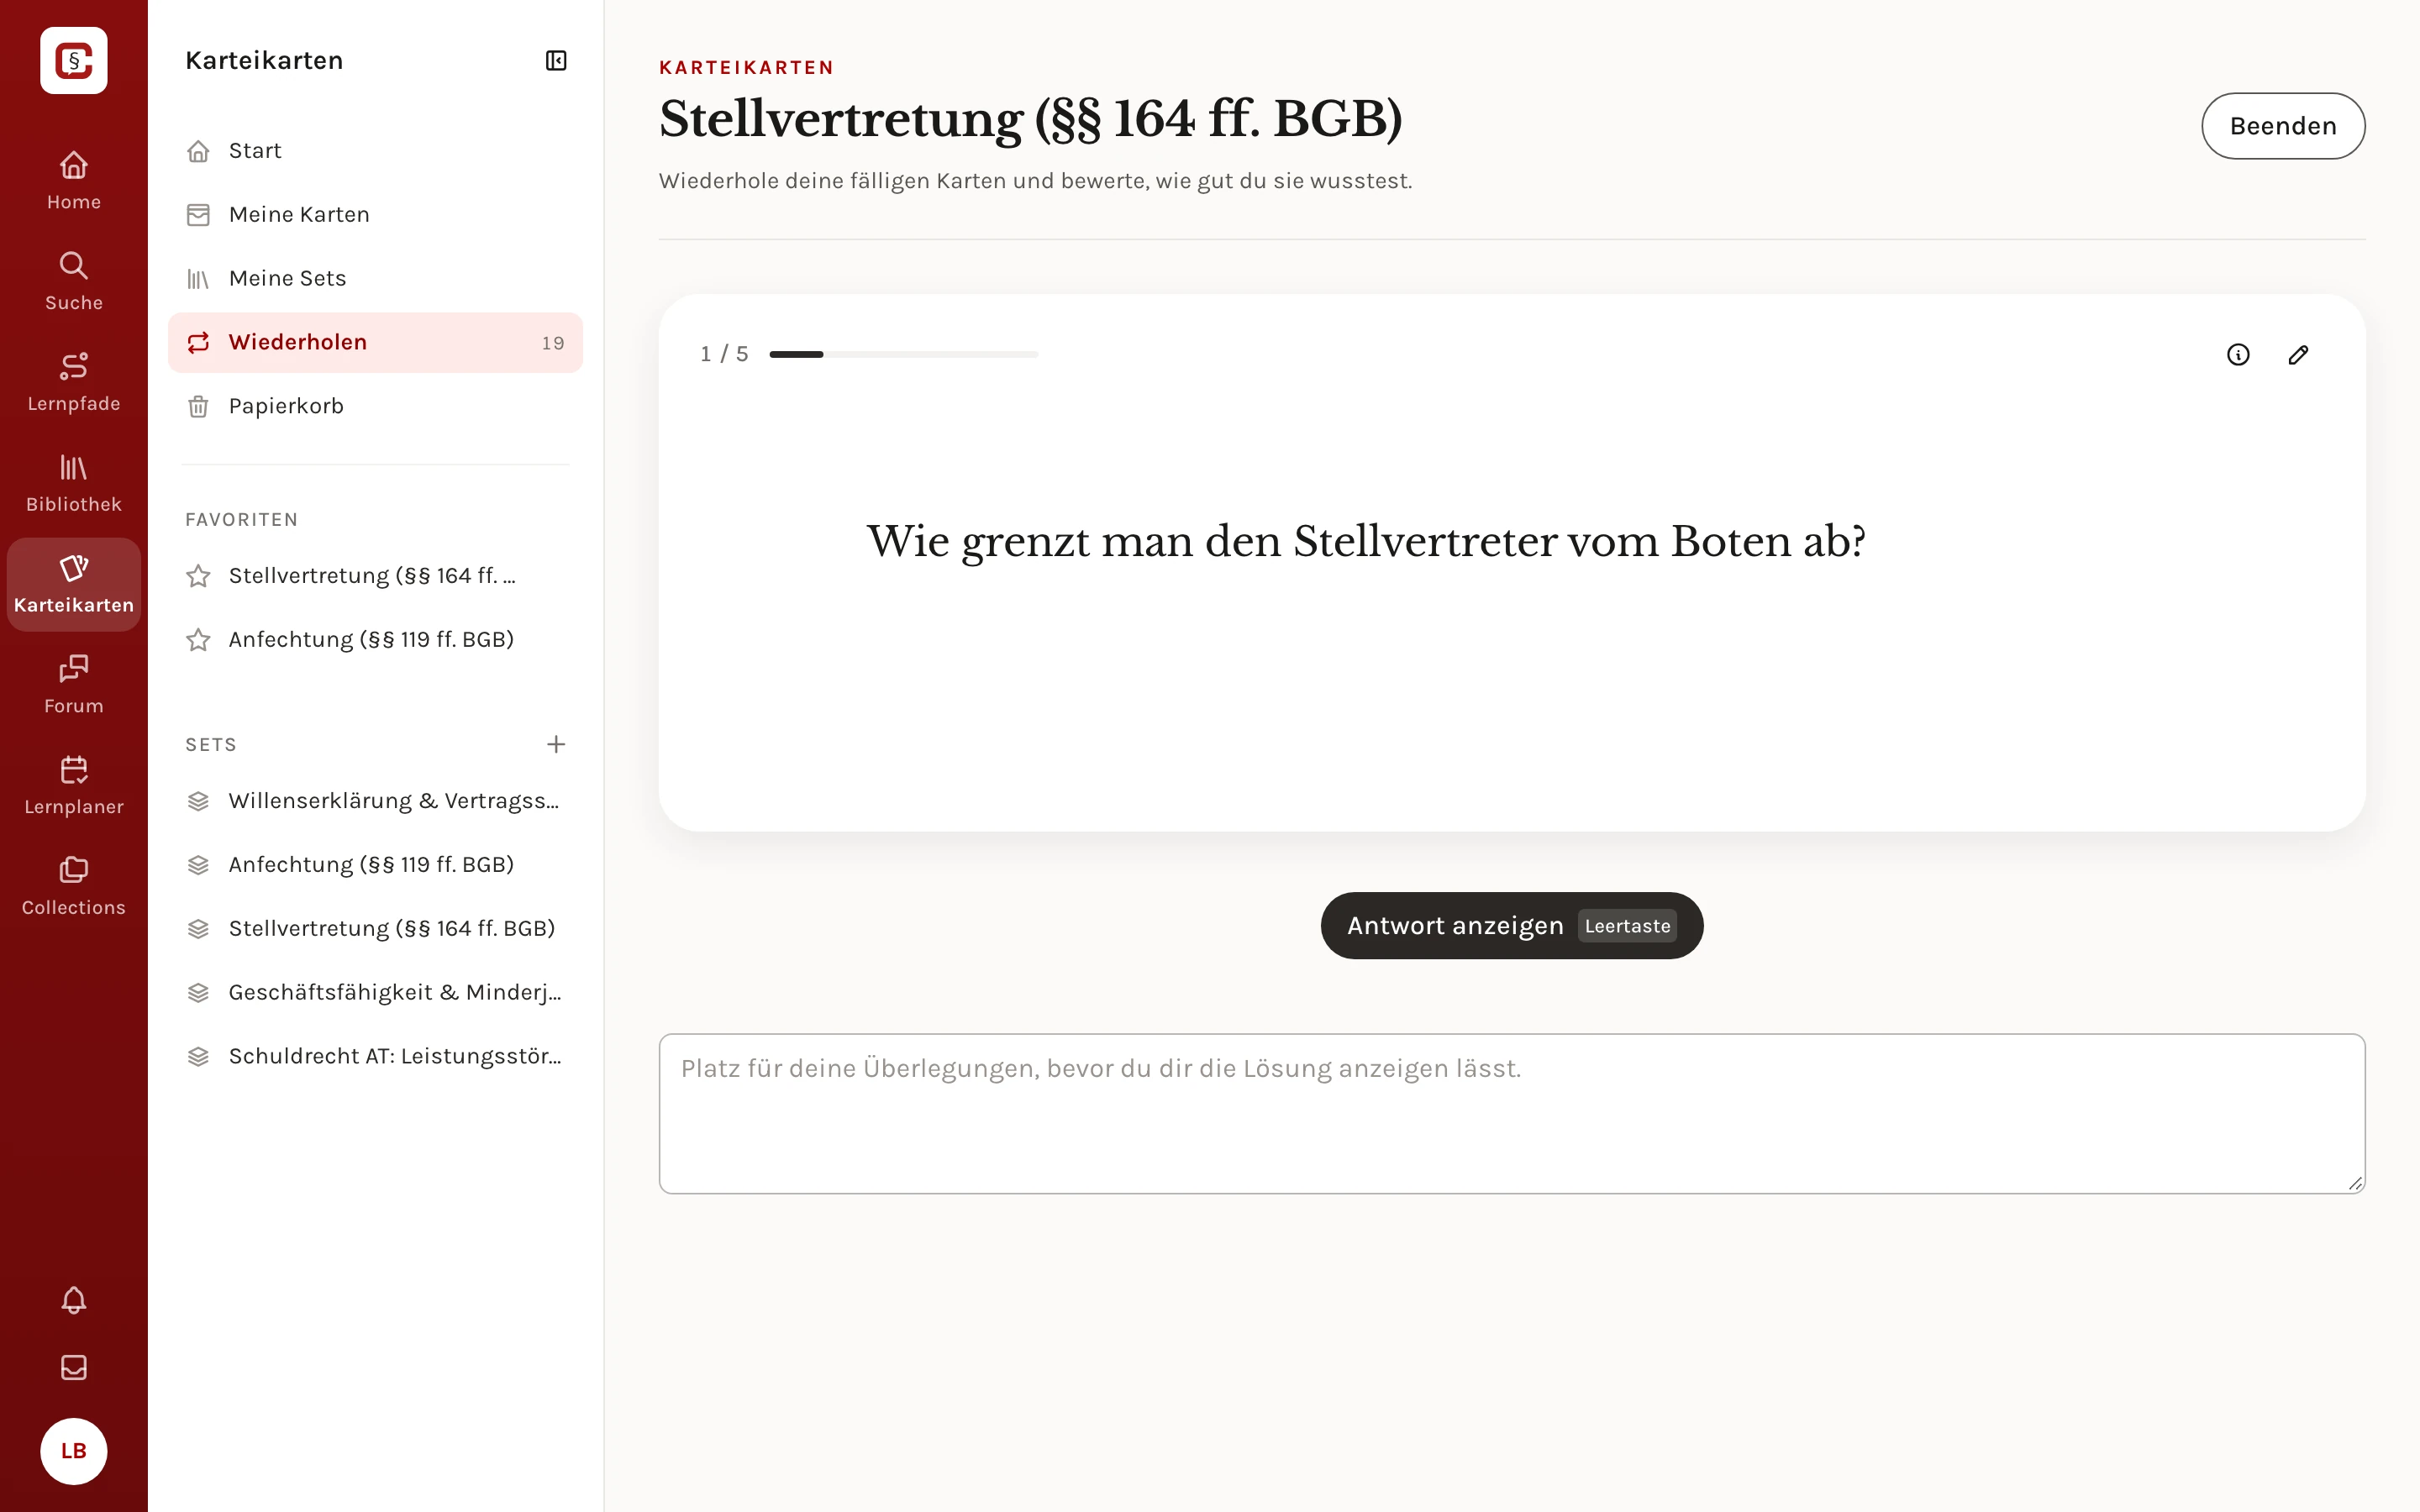
Task: Open set Geschäftsfähigkeit & Minderj...
Action: (375, 993)
